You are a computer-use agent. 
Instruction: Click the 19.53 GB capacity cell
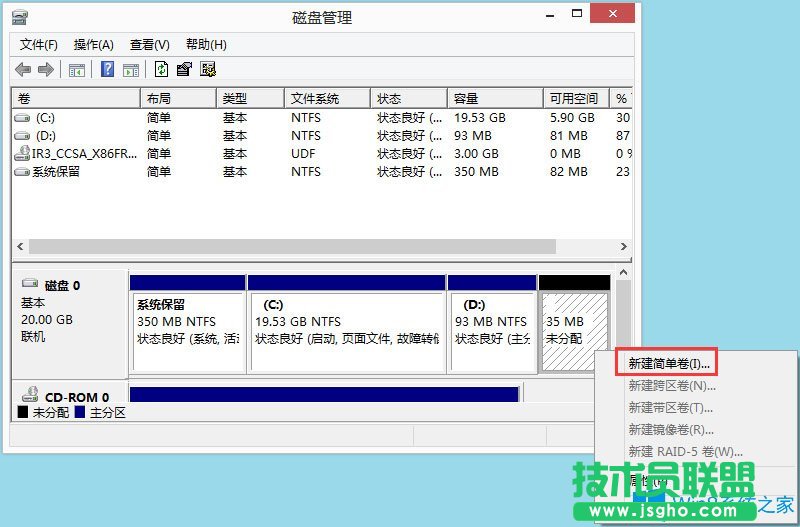[x=480, y=118]
